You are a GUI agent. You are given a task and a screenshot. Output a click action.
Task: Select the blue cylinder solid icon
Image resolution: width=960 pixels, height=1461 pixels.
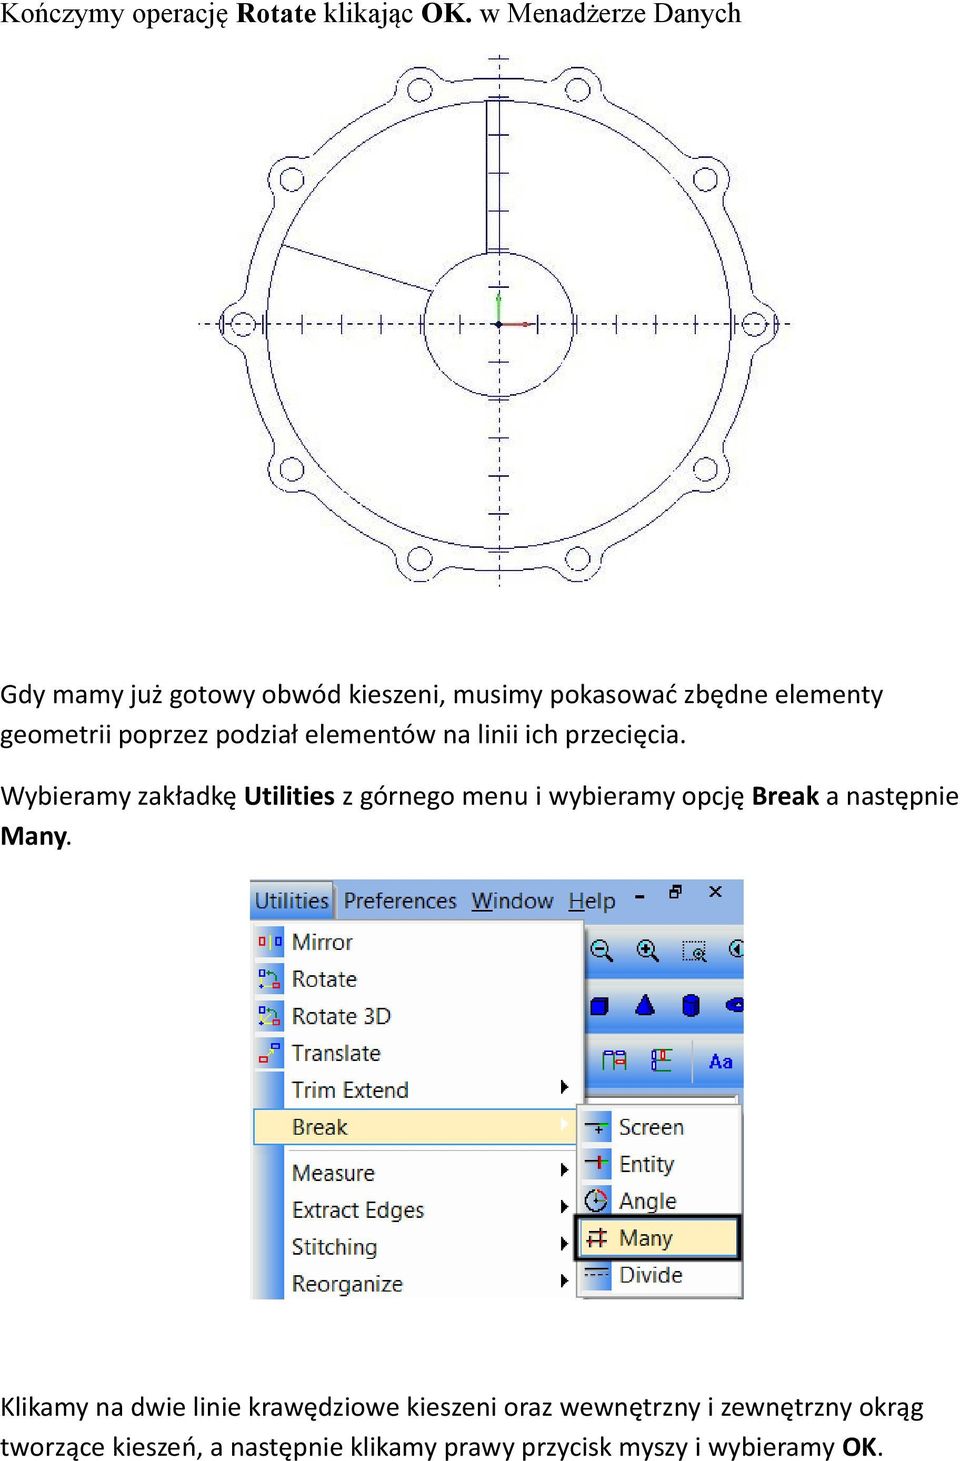tap(690, 1005)
